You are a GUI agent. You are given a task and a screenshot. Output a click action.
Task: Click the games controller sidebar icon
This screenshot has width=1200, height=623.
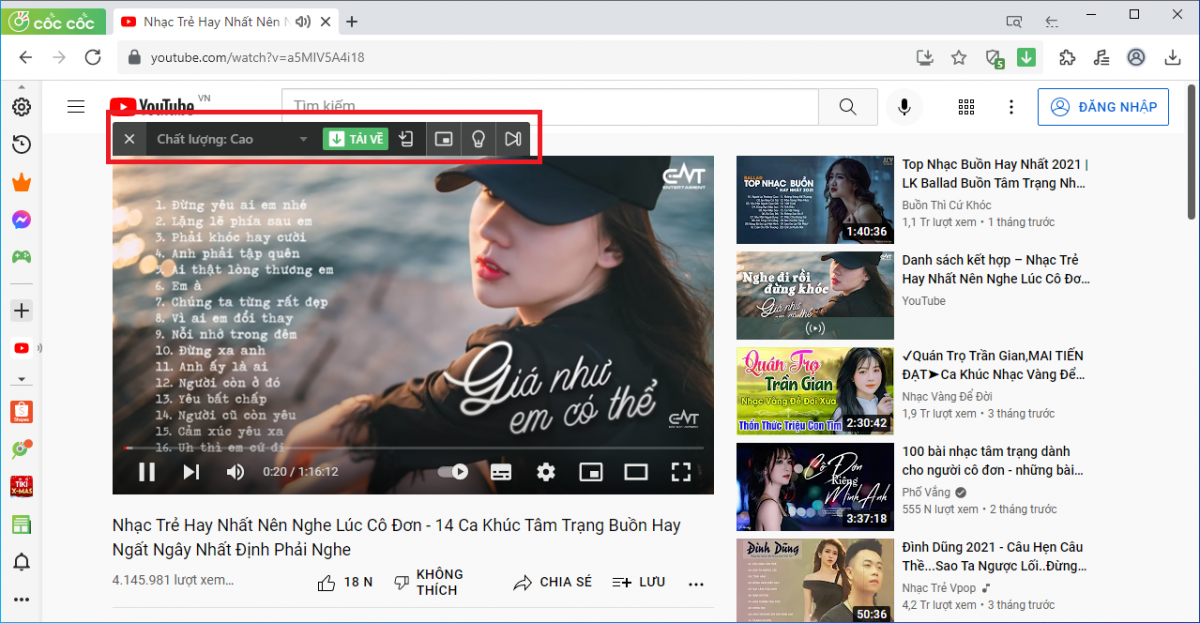(21, 257)
